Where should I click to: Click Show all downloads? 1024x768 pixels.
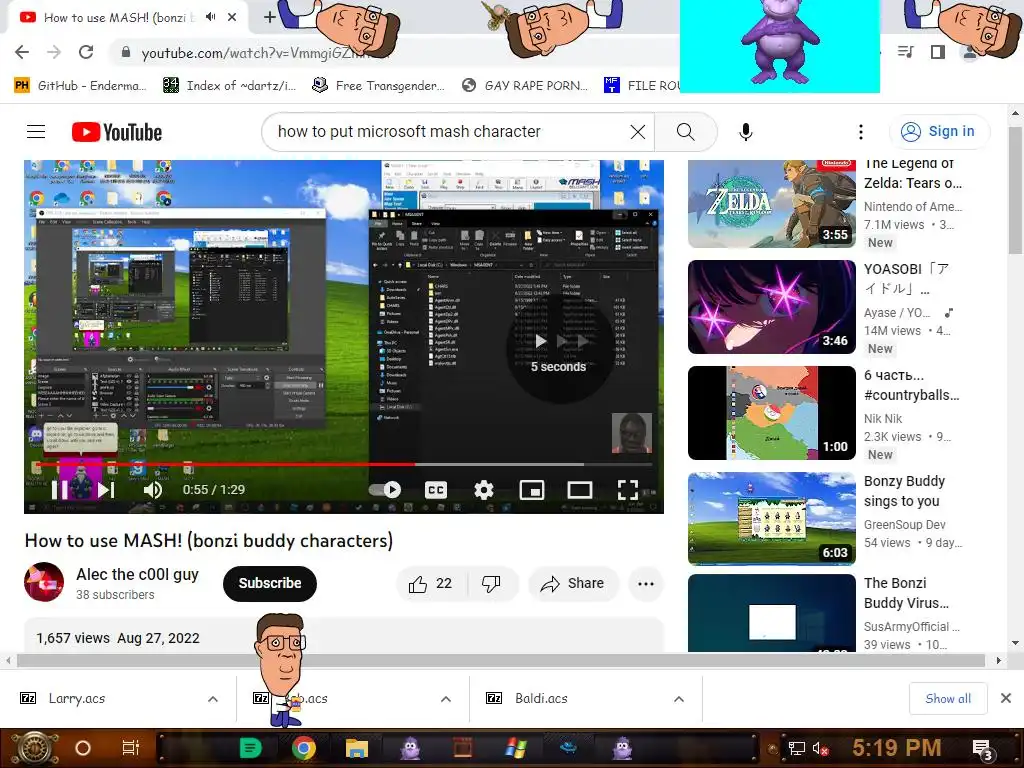[x=948, y=699]
